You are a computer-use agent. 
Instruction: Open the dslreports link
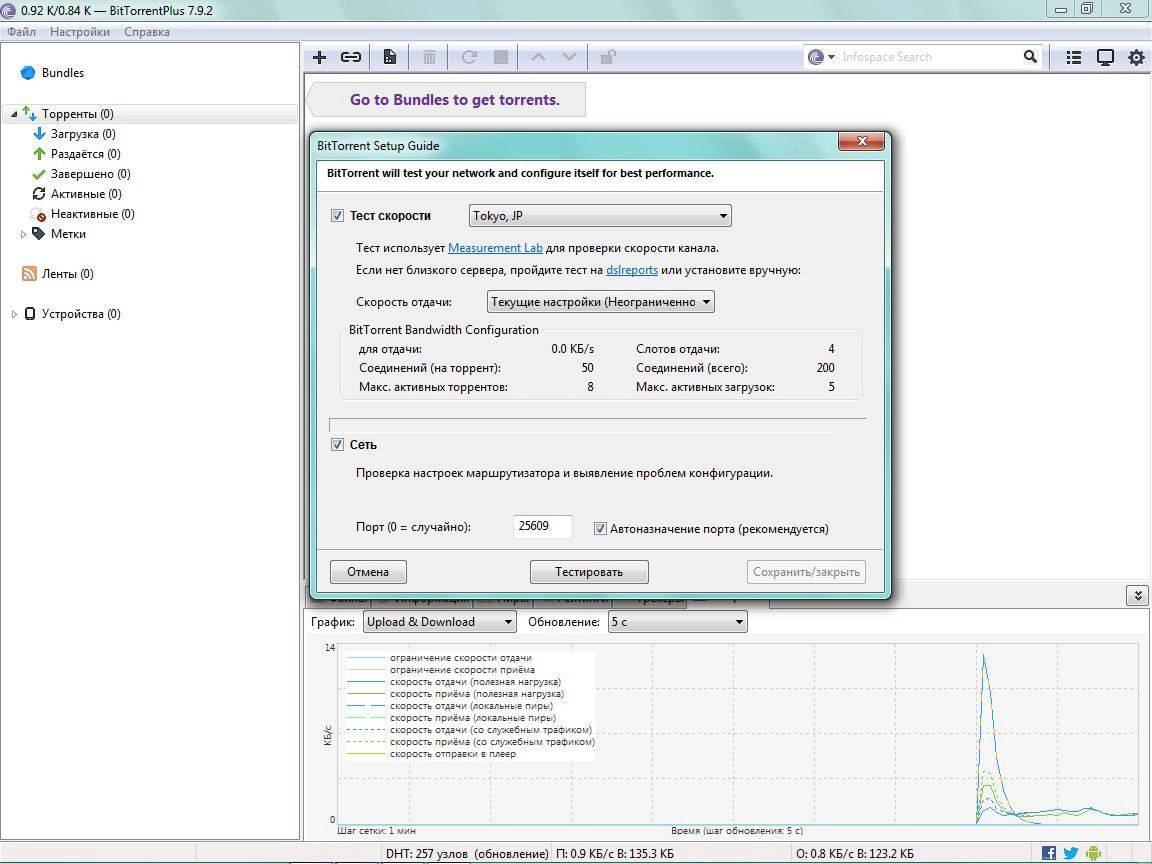(632, 270)
